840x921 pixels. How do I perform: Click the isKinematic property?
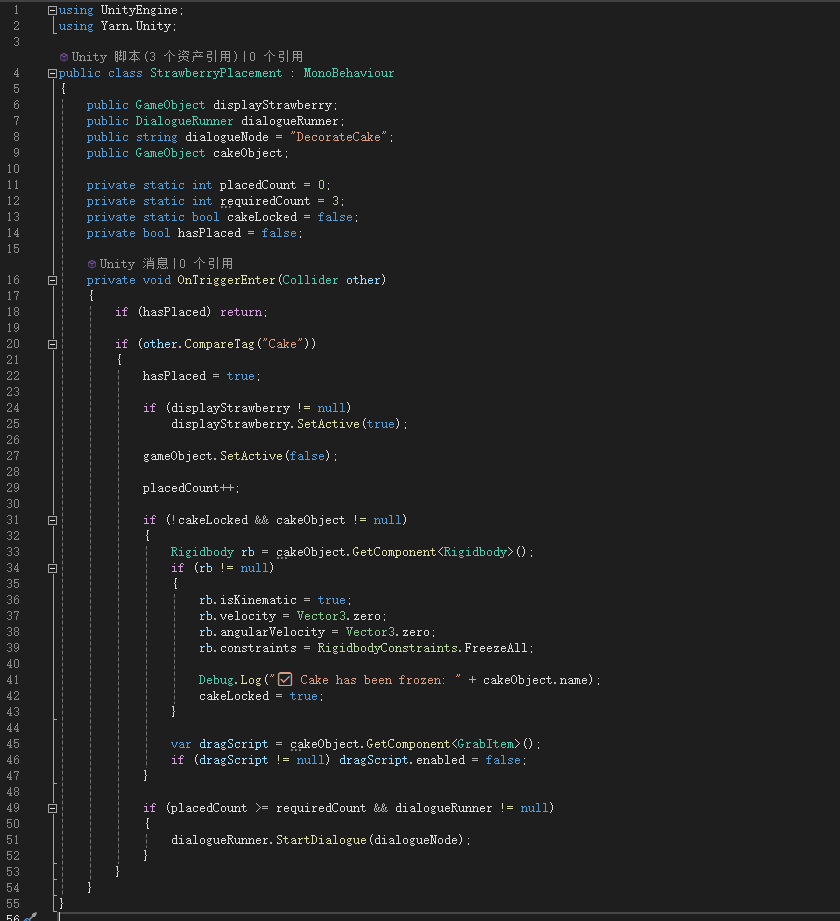258,600
